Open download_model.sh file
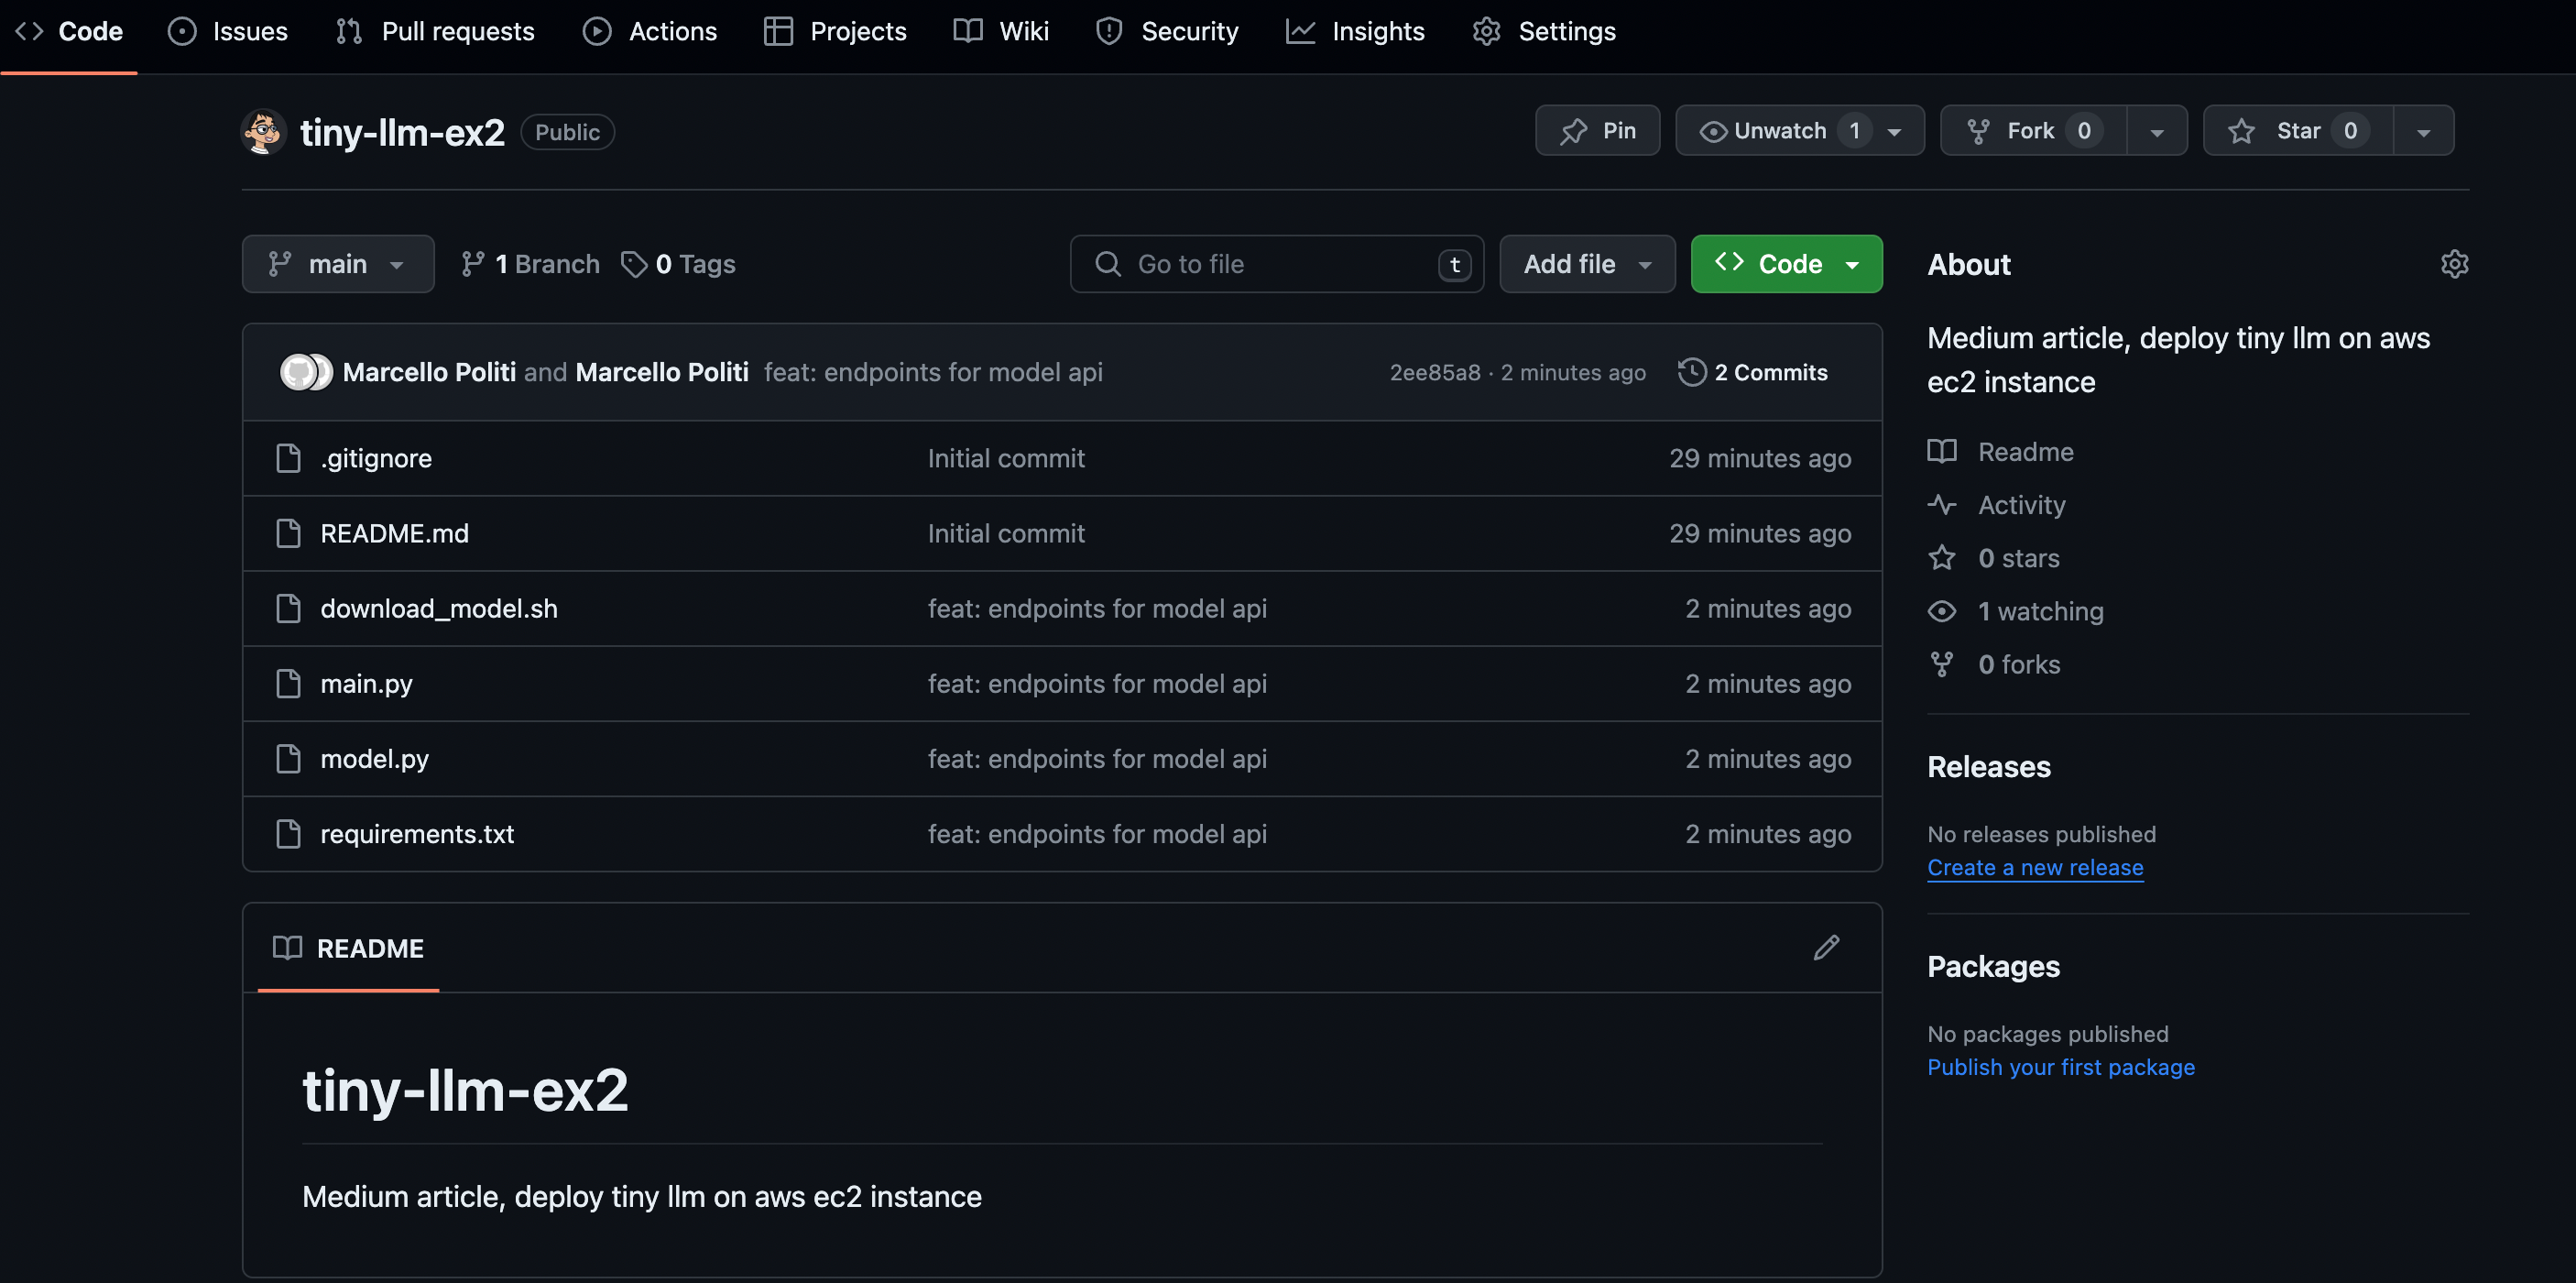2576x1283 pixels. (439, 608)
